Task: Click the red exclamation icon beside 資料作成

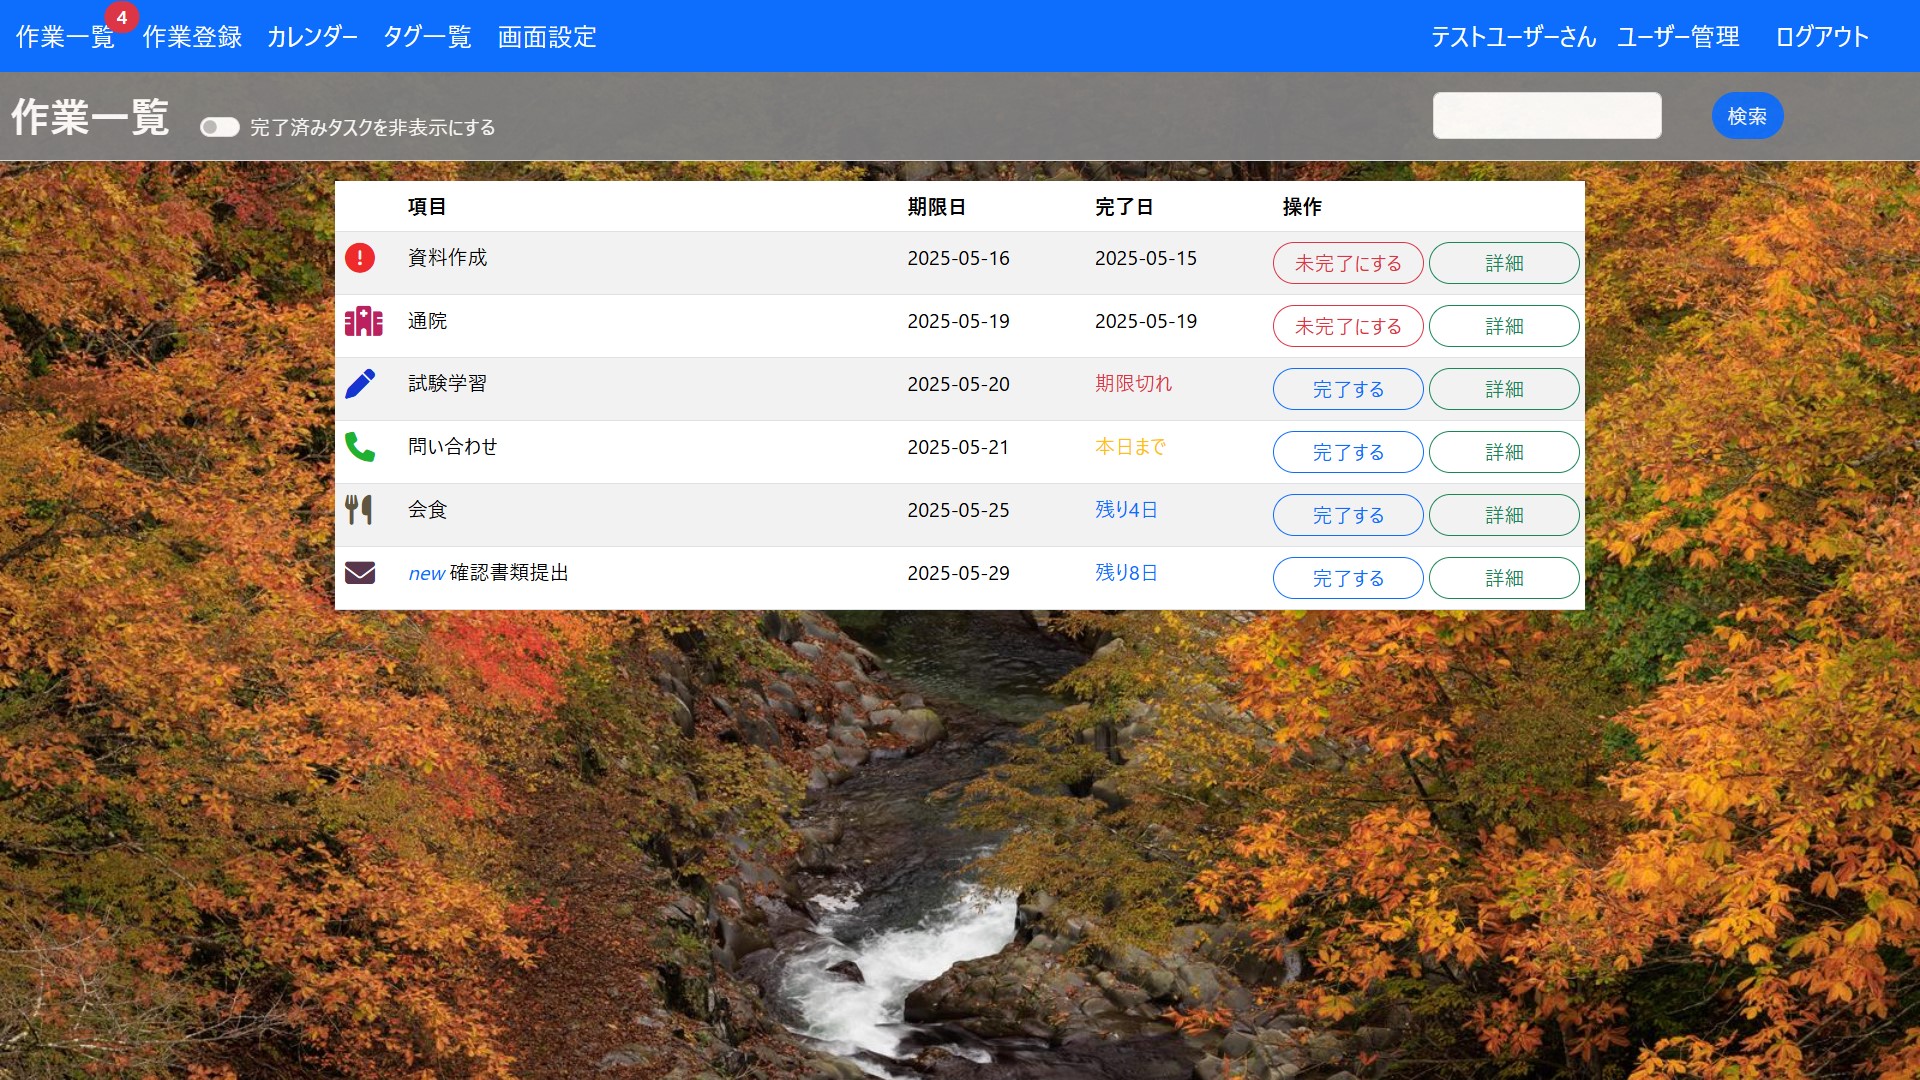Action: tap(360, 258)
